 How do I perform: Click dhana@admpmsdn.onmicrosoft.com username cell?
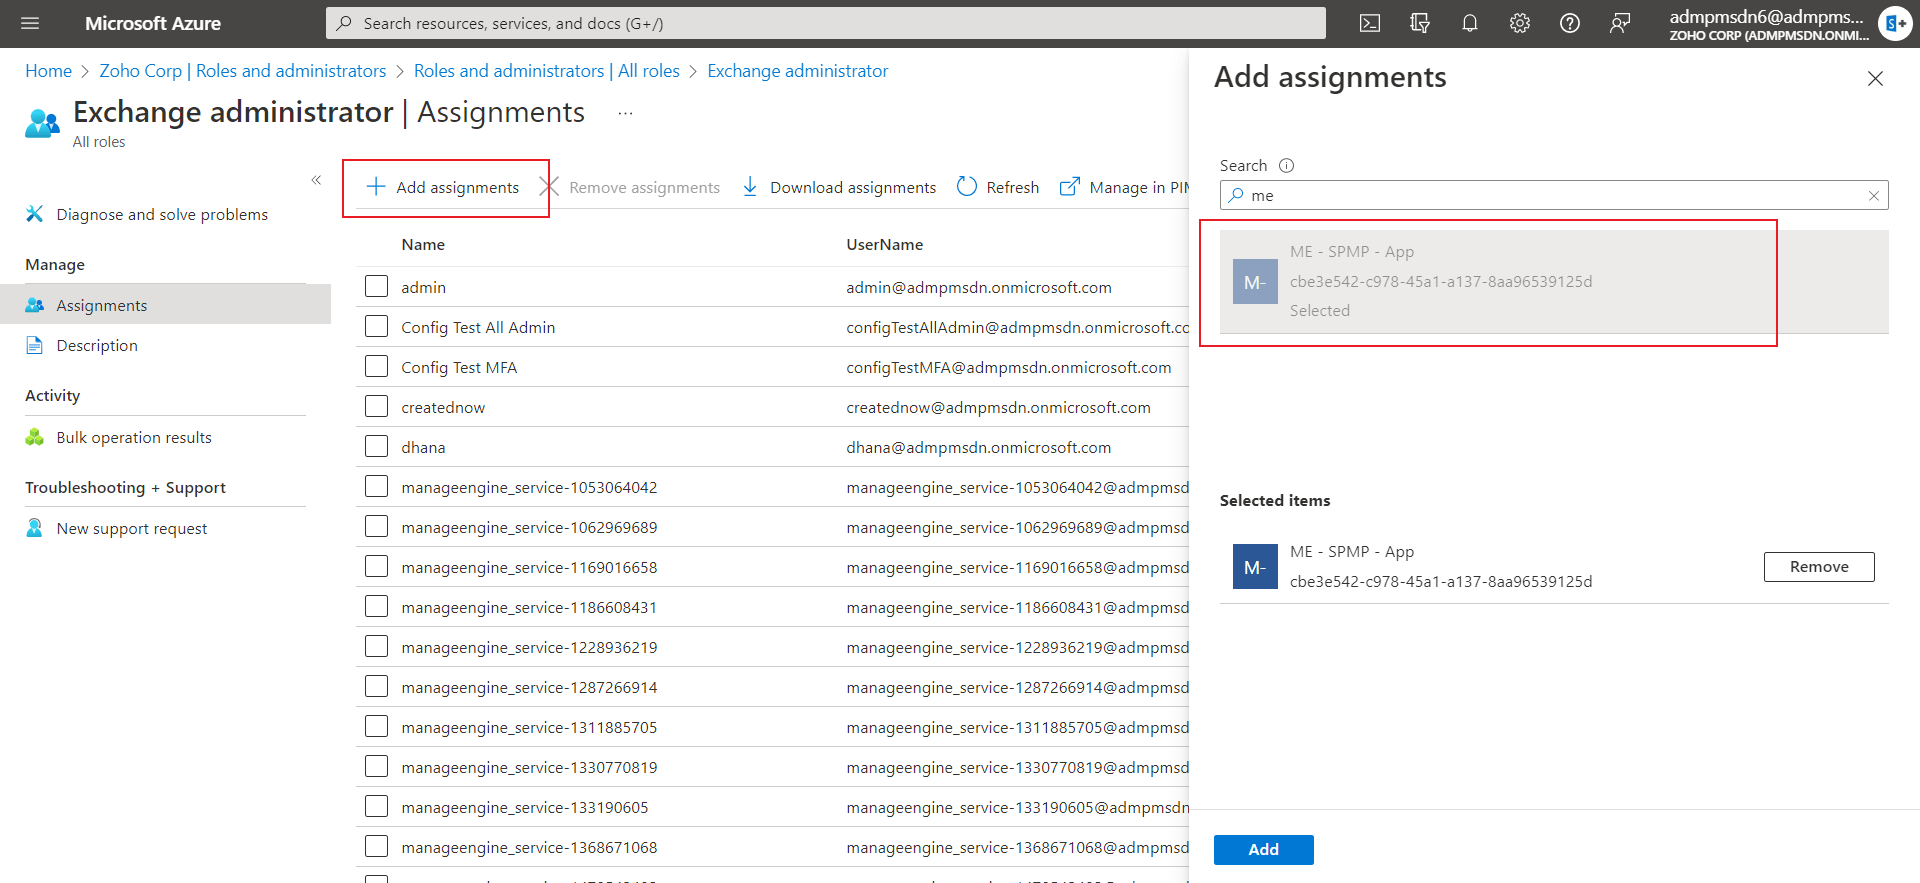pos(979,447)
